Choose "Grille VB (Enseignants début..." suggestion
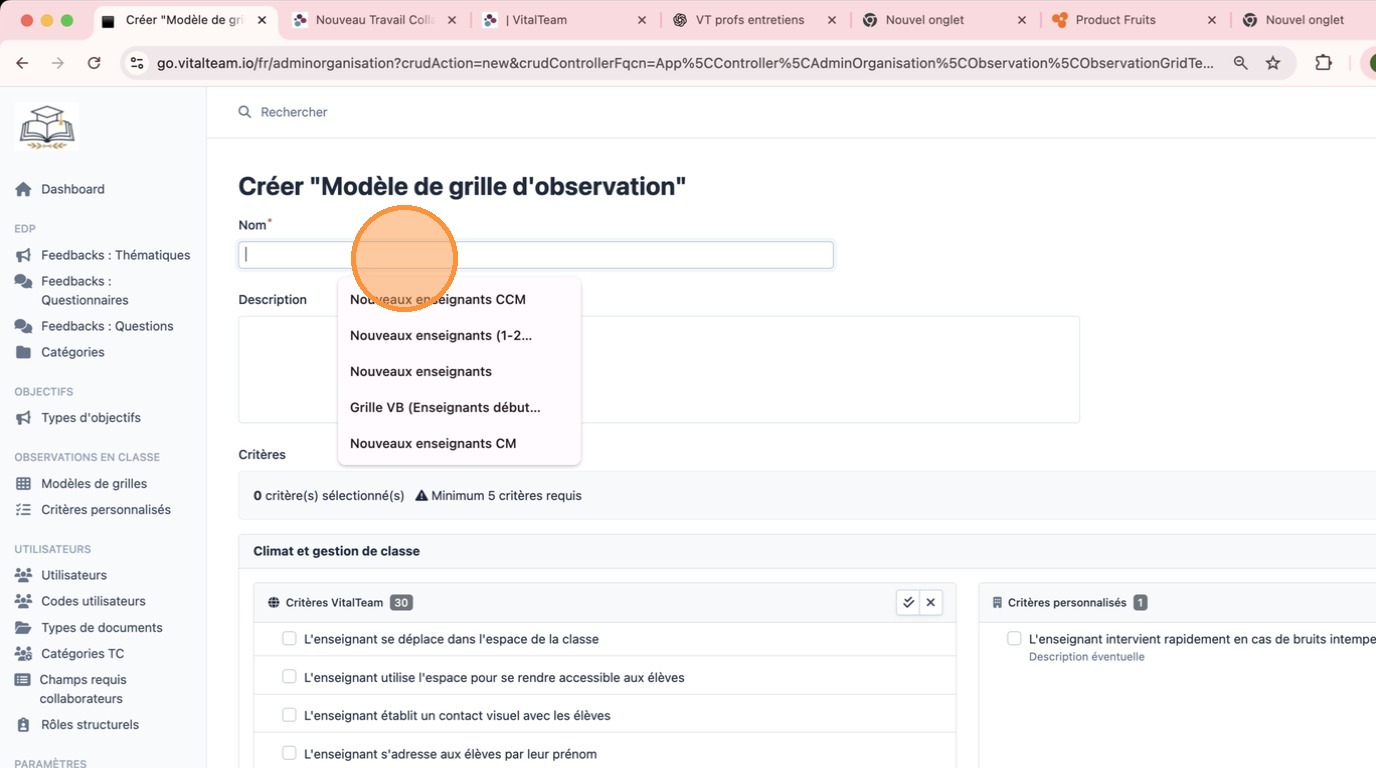1376x768 pixels. tap(445, 408)
